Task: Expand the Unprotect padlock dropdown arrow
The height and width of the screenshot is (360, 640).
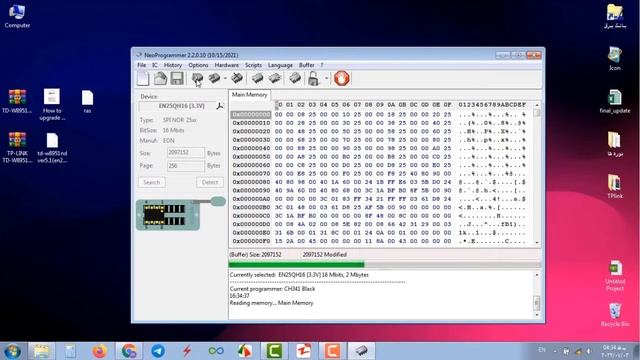Action: click(327, 78)
